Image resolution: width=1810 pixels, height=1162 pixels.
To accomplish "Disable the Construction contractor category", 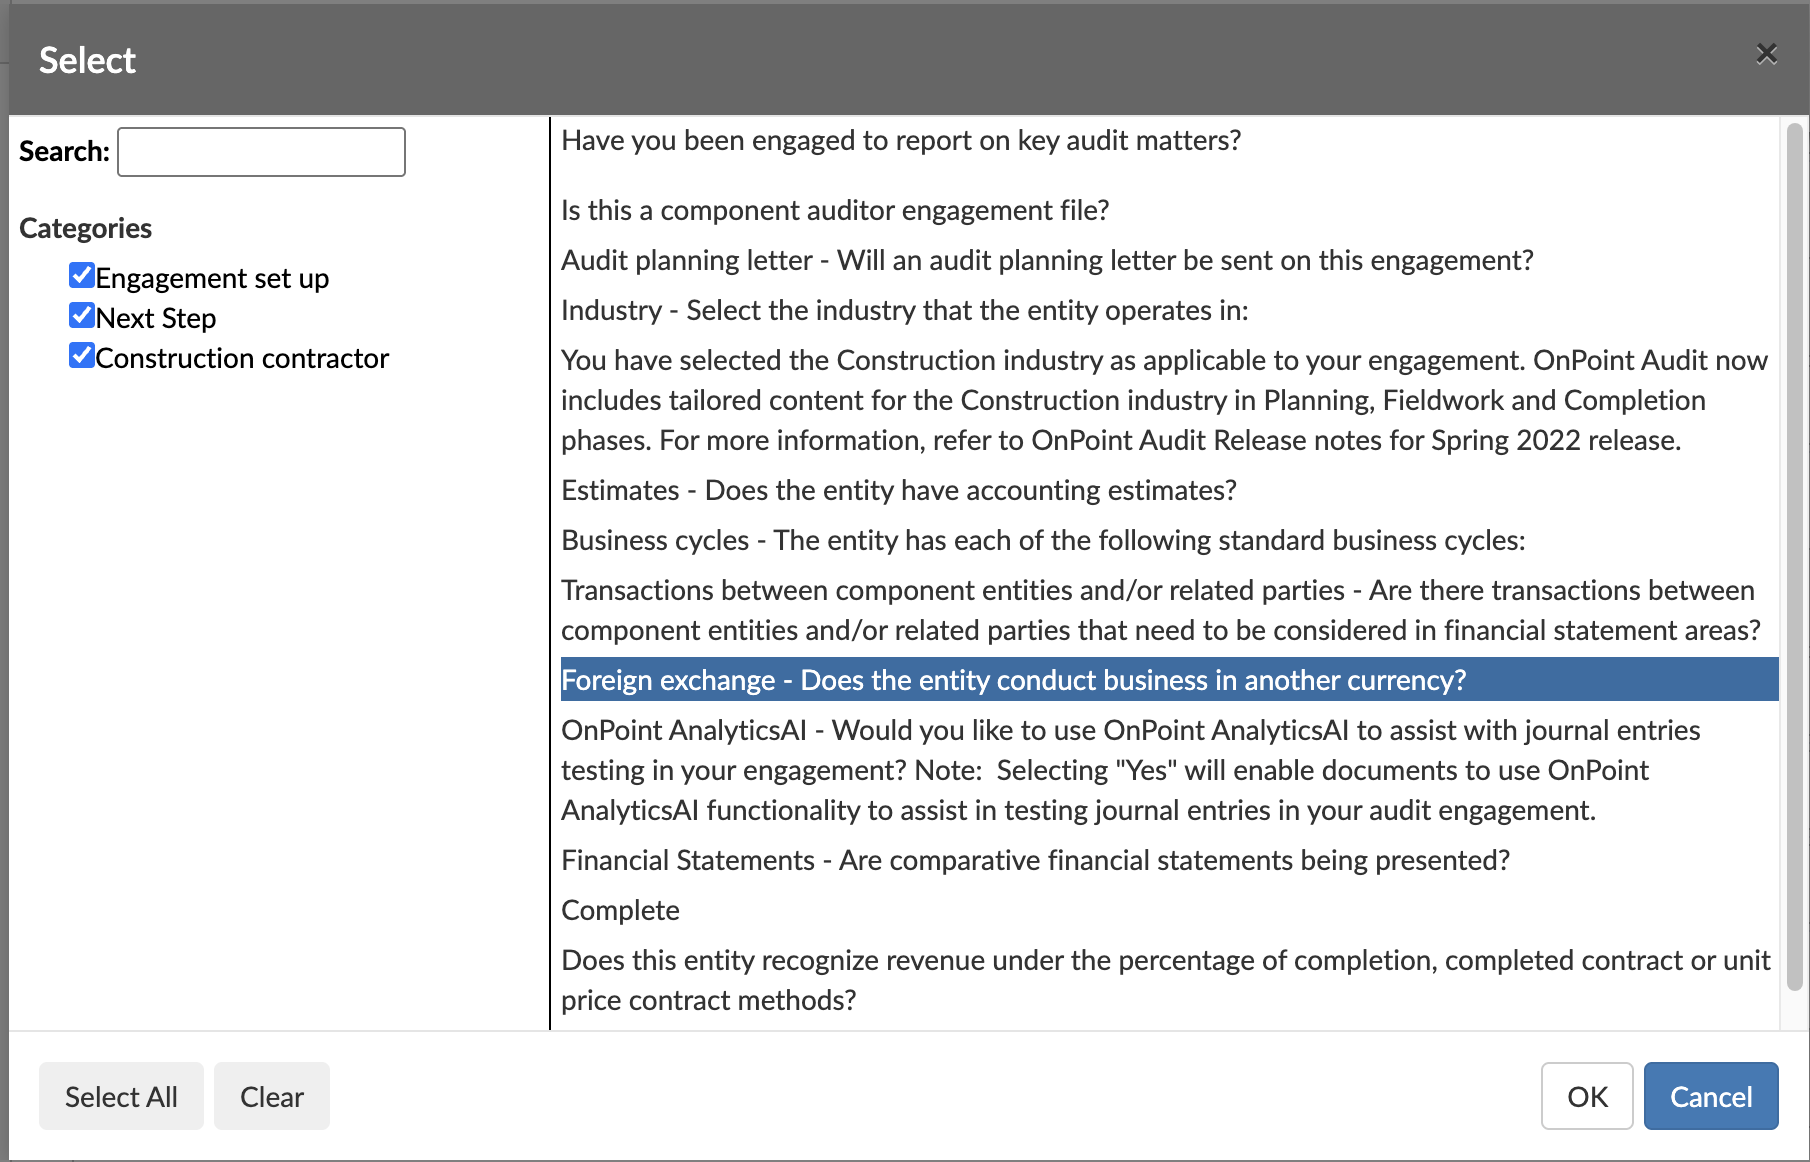I will click(x=82, y=355).
